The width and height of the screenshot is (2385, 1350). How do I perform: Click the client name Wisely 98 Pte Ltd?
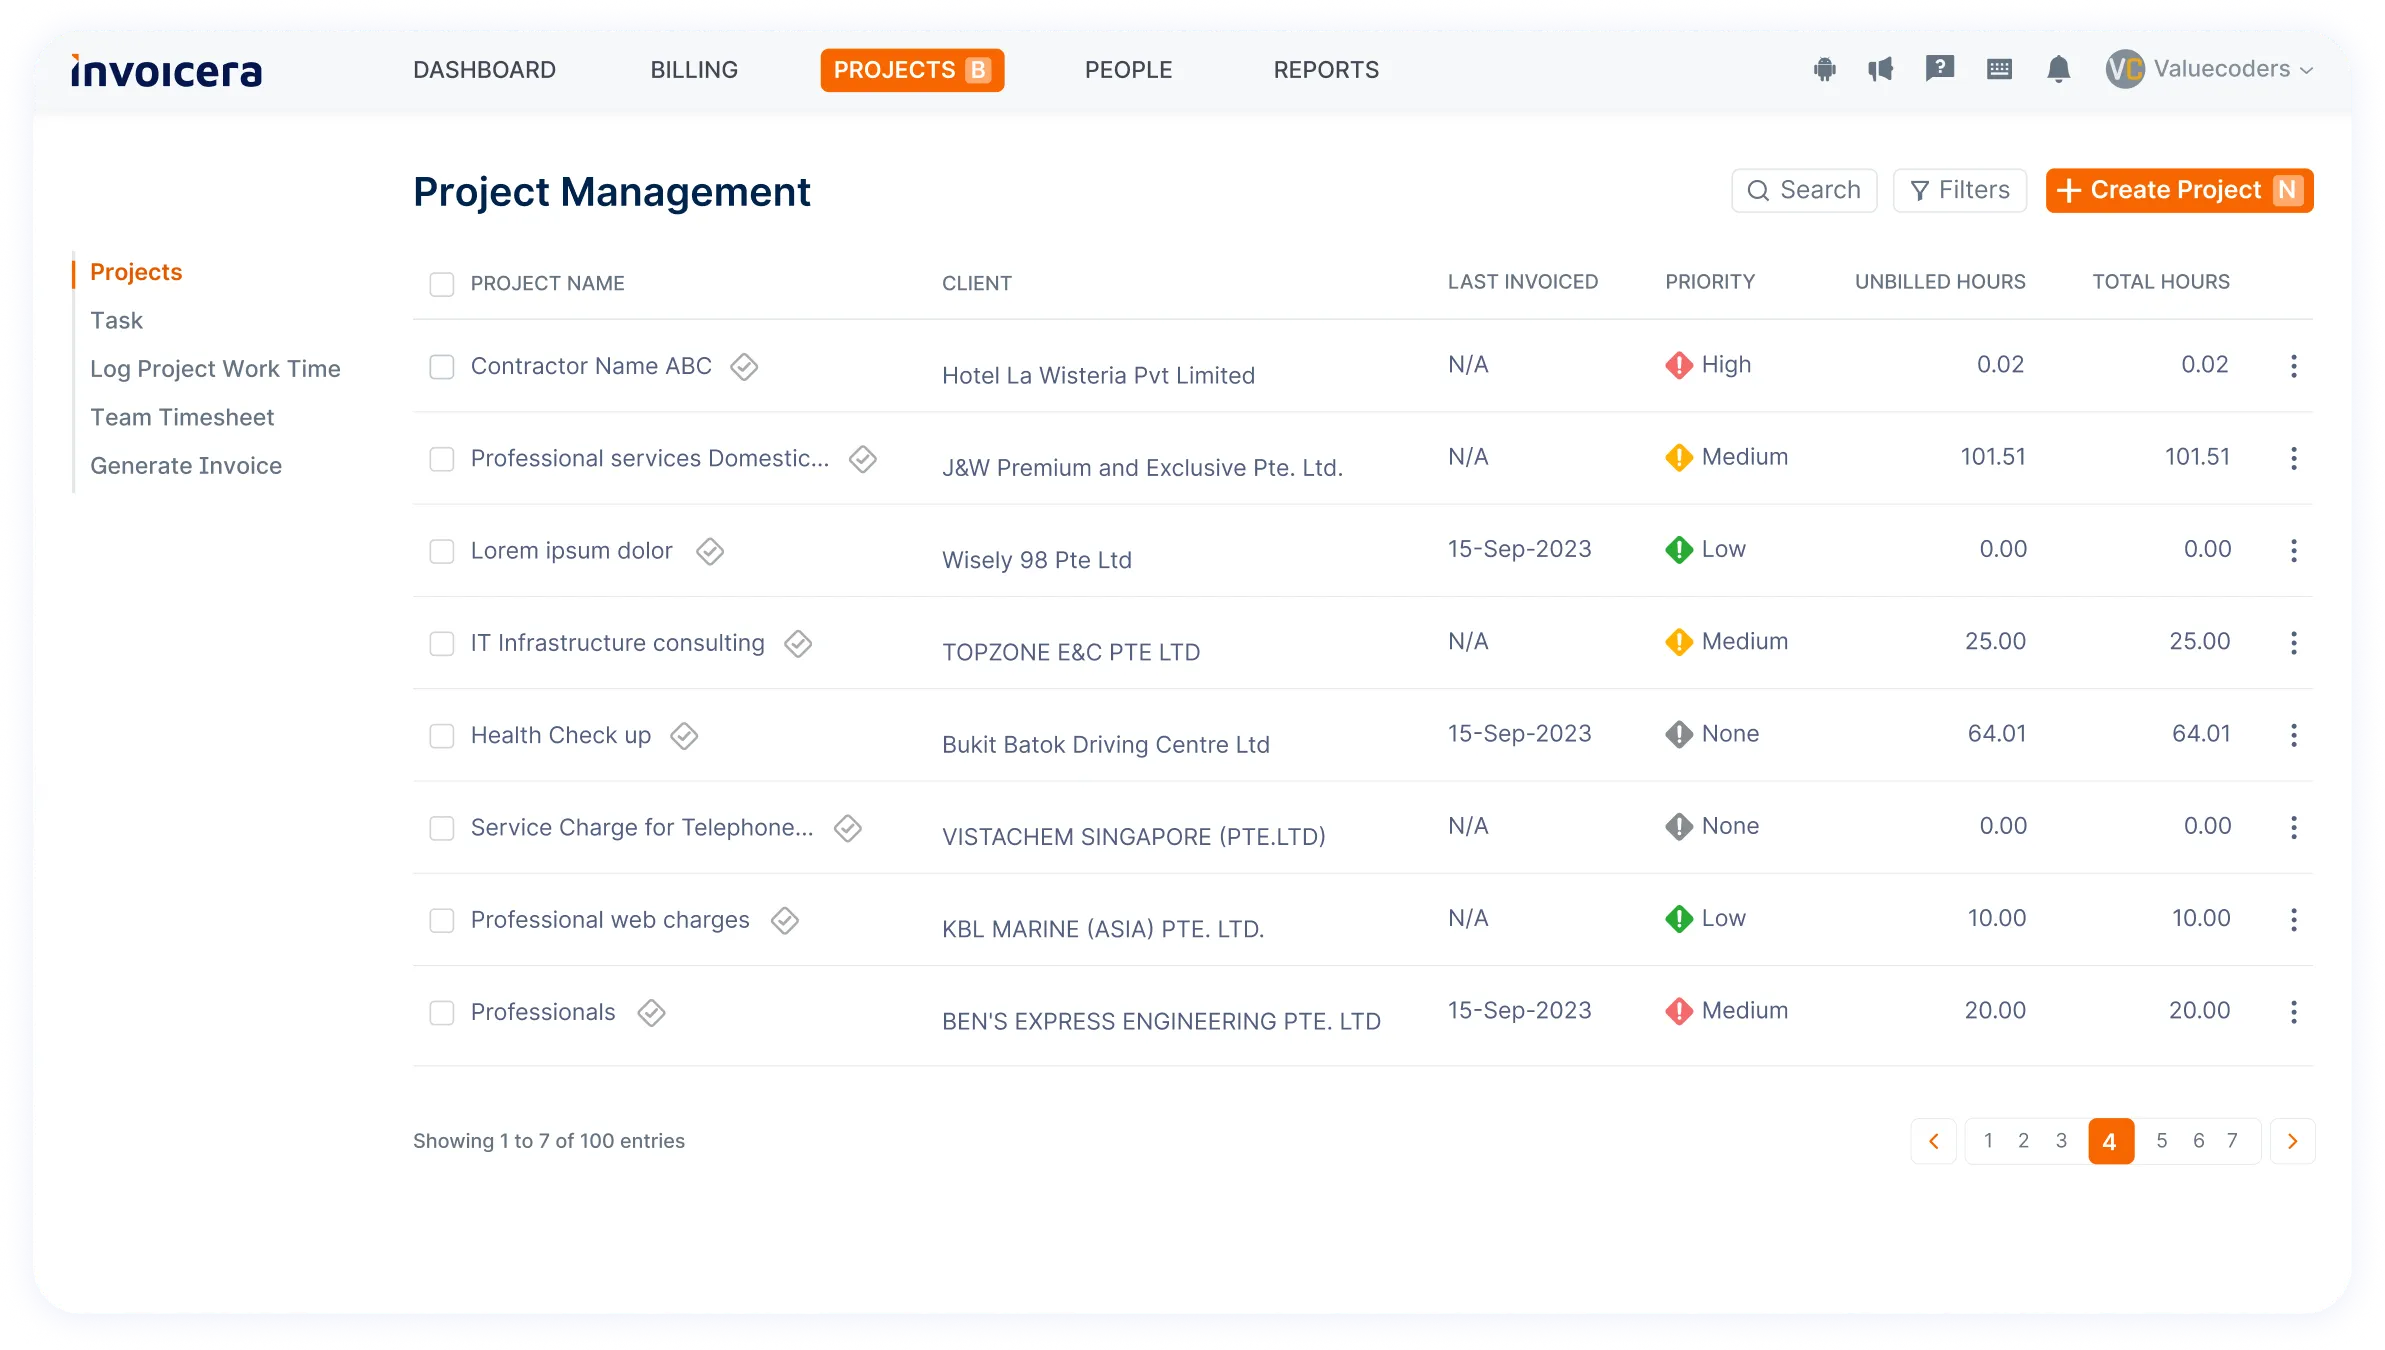[x=1037, y=560]
